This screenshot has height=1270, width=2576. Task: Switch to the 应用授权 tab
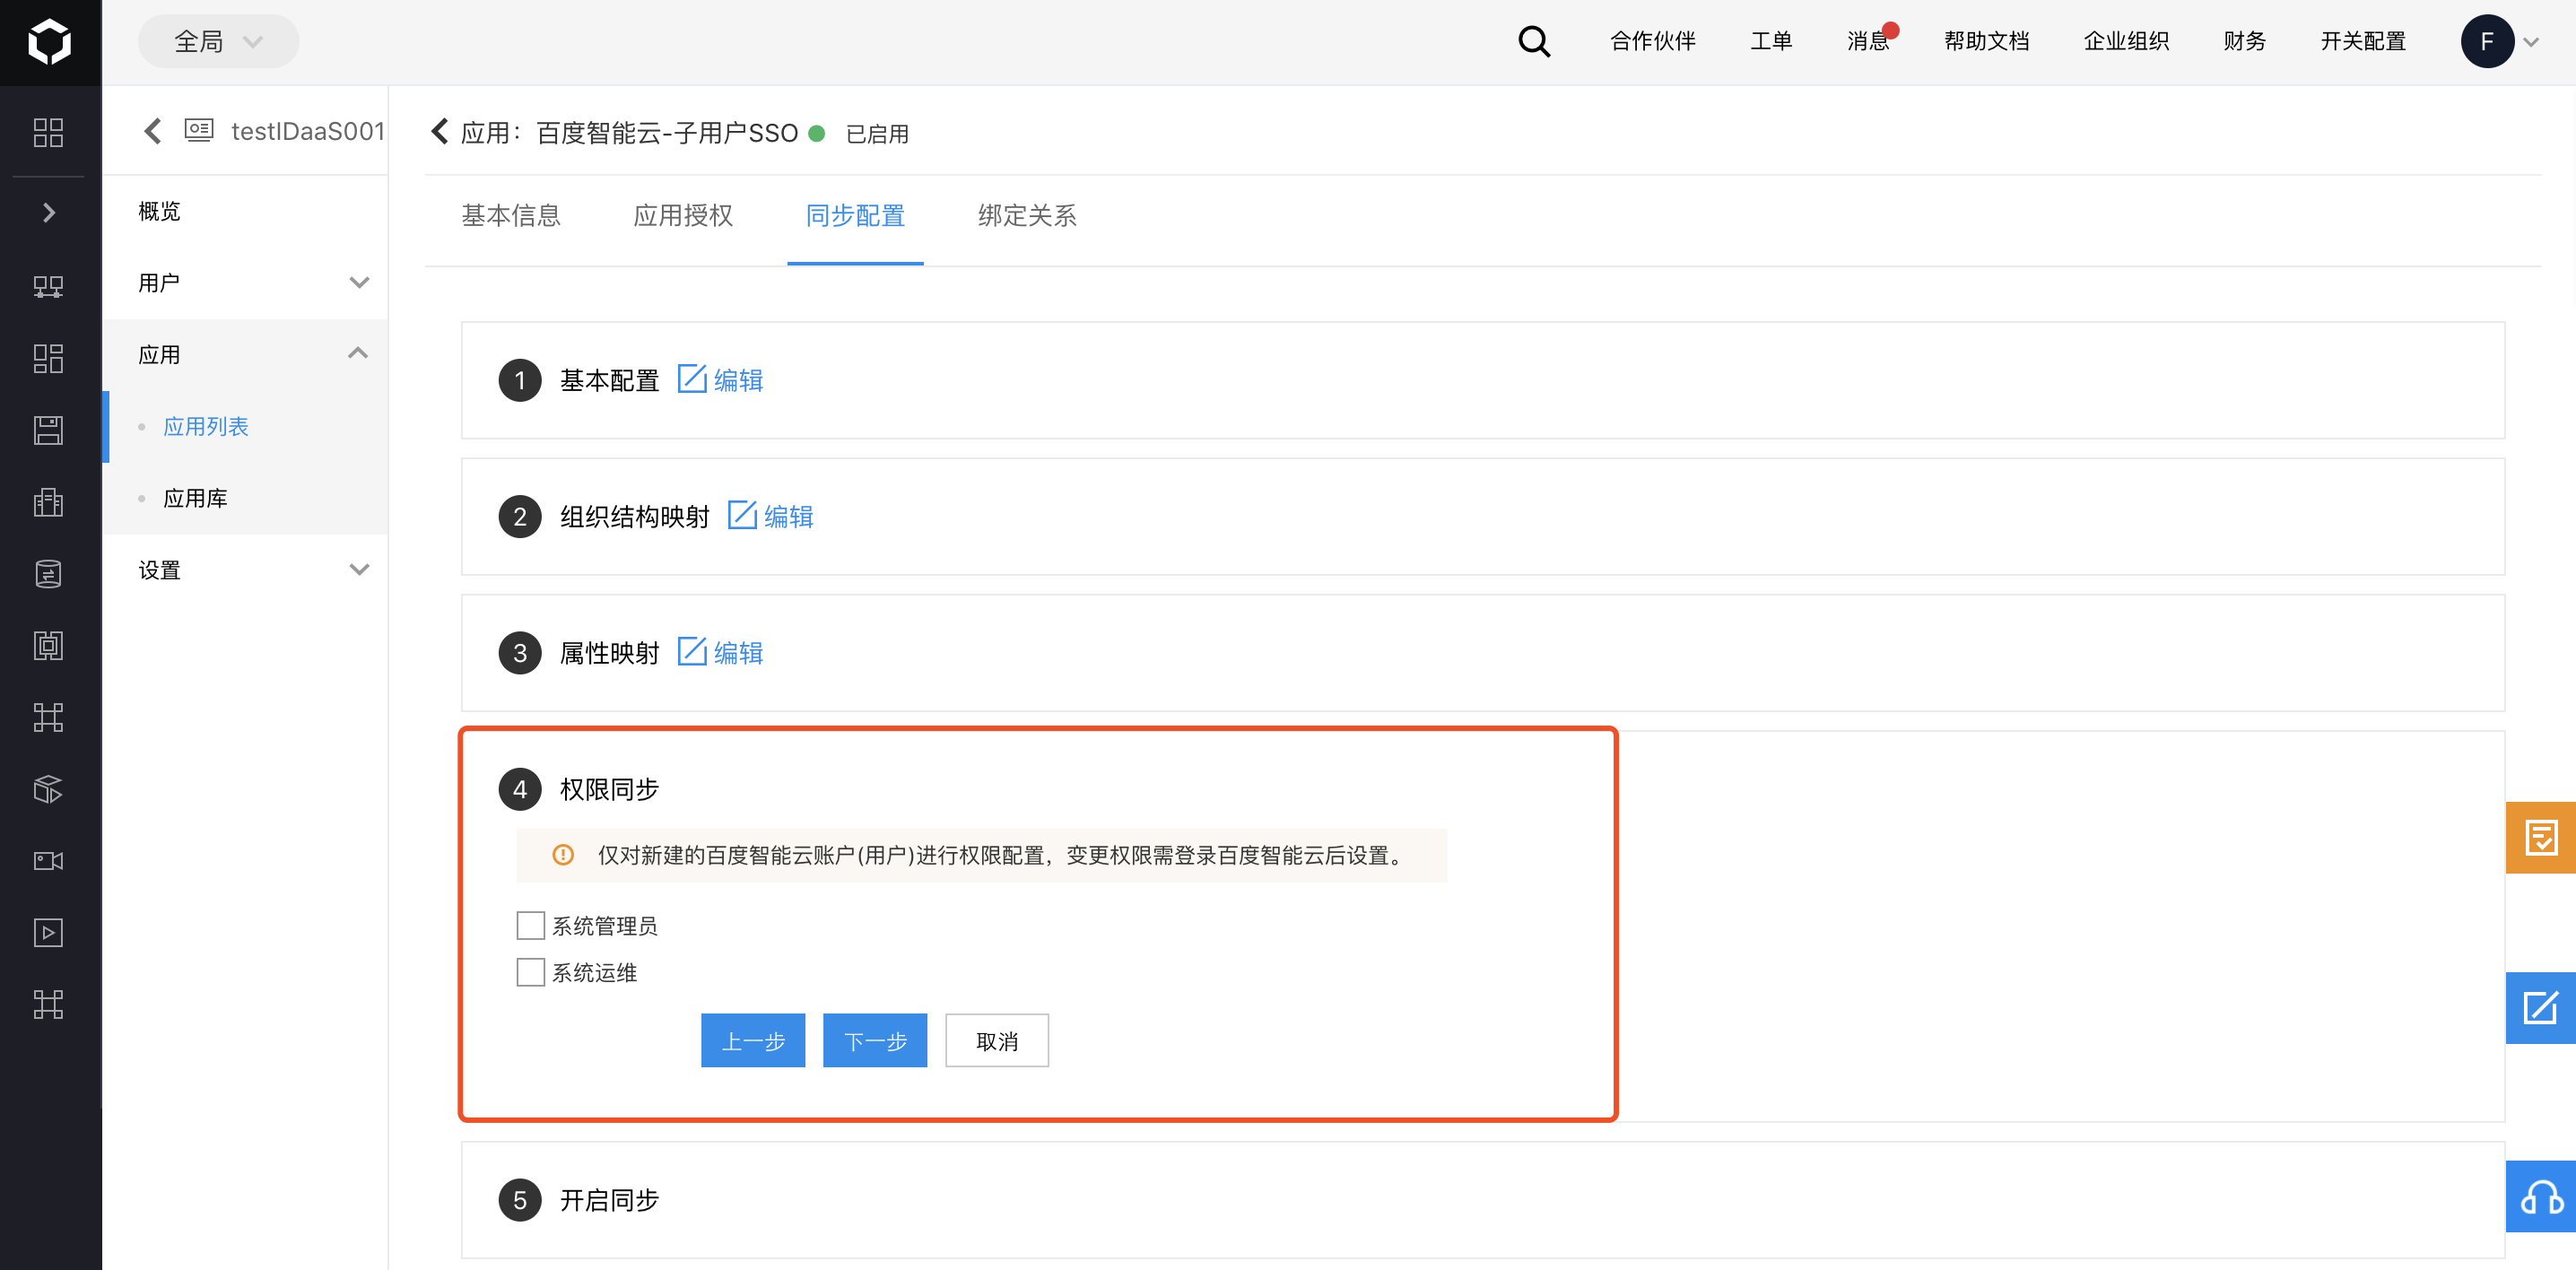pyautogui.click(x=683, y=215)
